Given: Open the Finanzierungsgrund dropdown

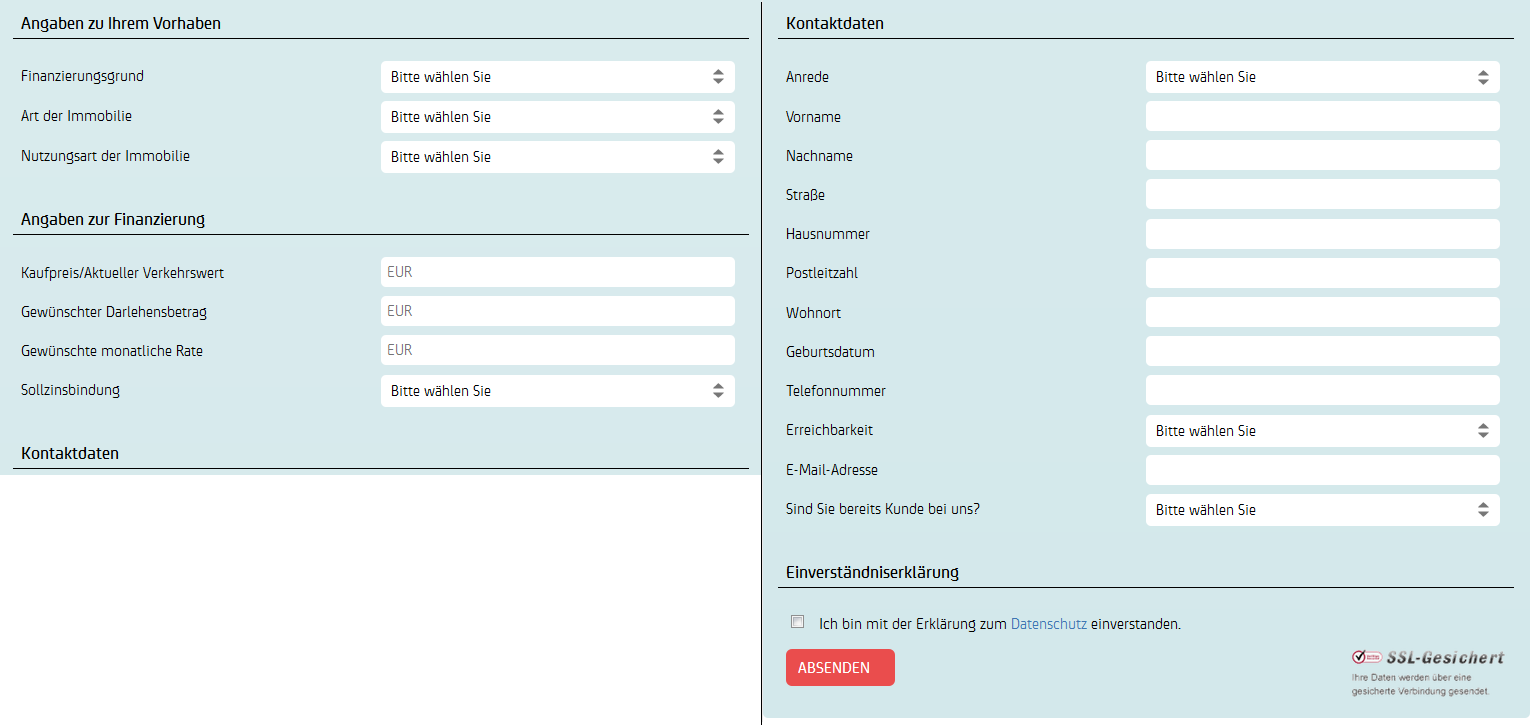Looking at the screenshot, I should coord(557,77).
